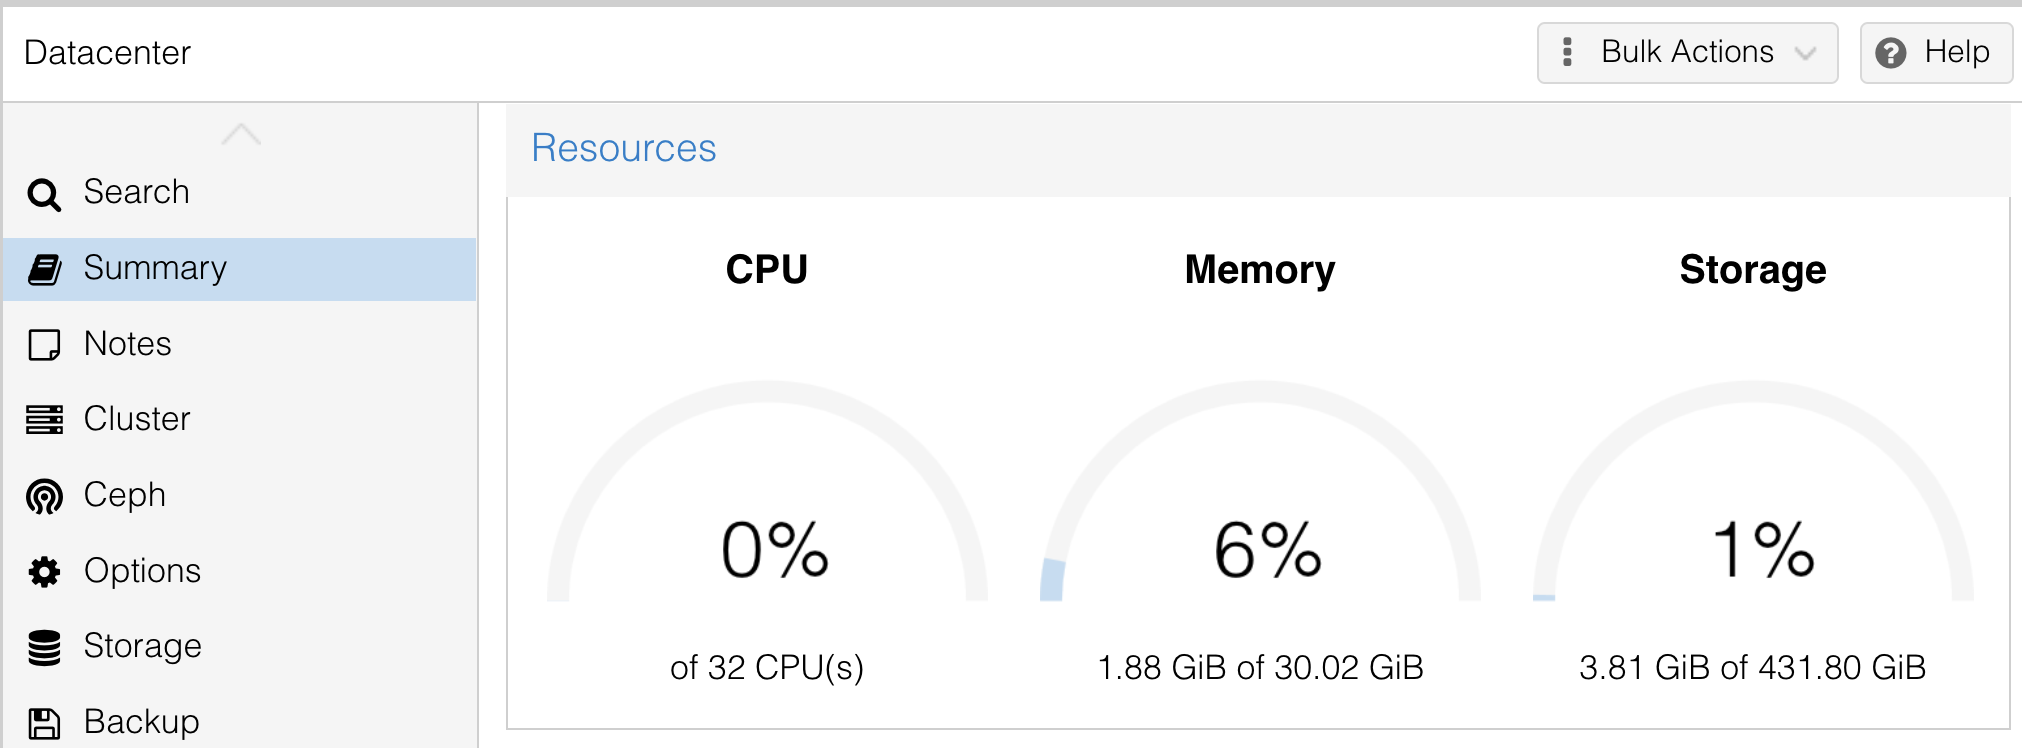Viewport: 2022px width, 748px height.
Task: Collapse sidebar using the up chevron
Action: [x=241, y=134]
